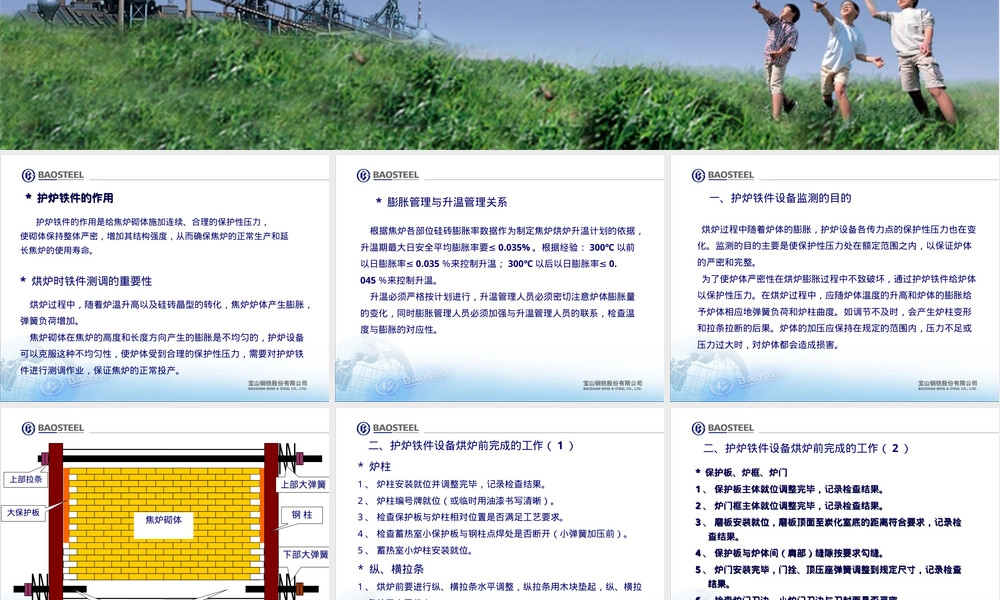Click BAOSTEEL logo on 工作（2）slide

point(722,428)
